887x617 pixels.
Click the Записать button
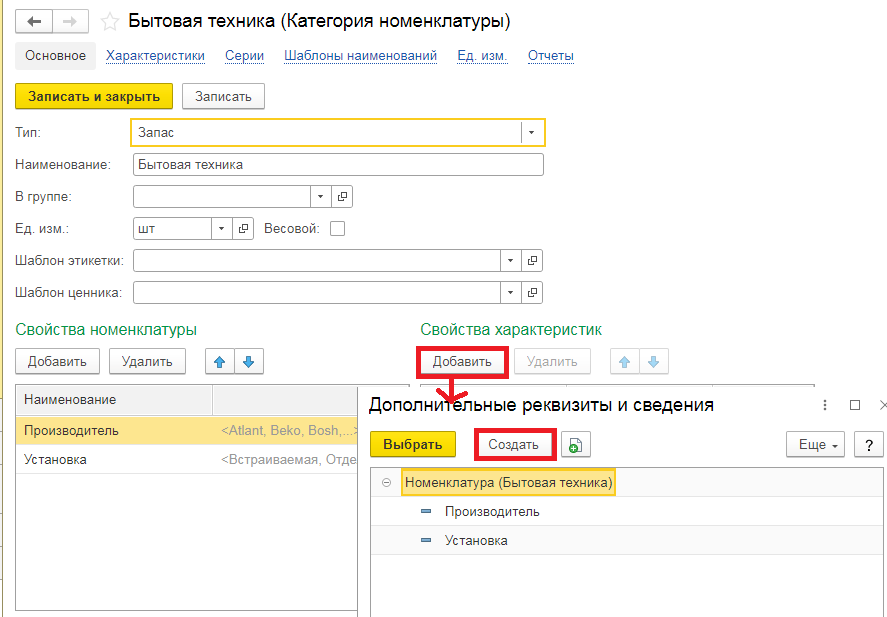(x=223, y=97)
